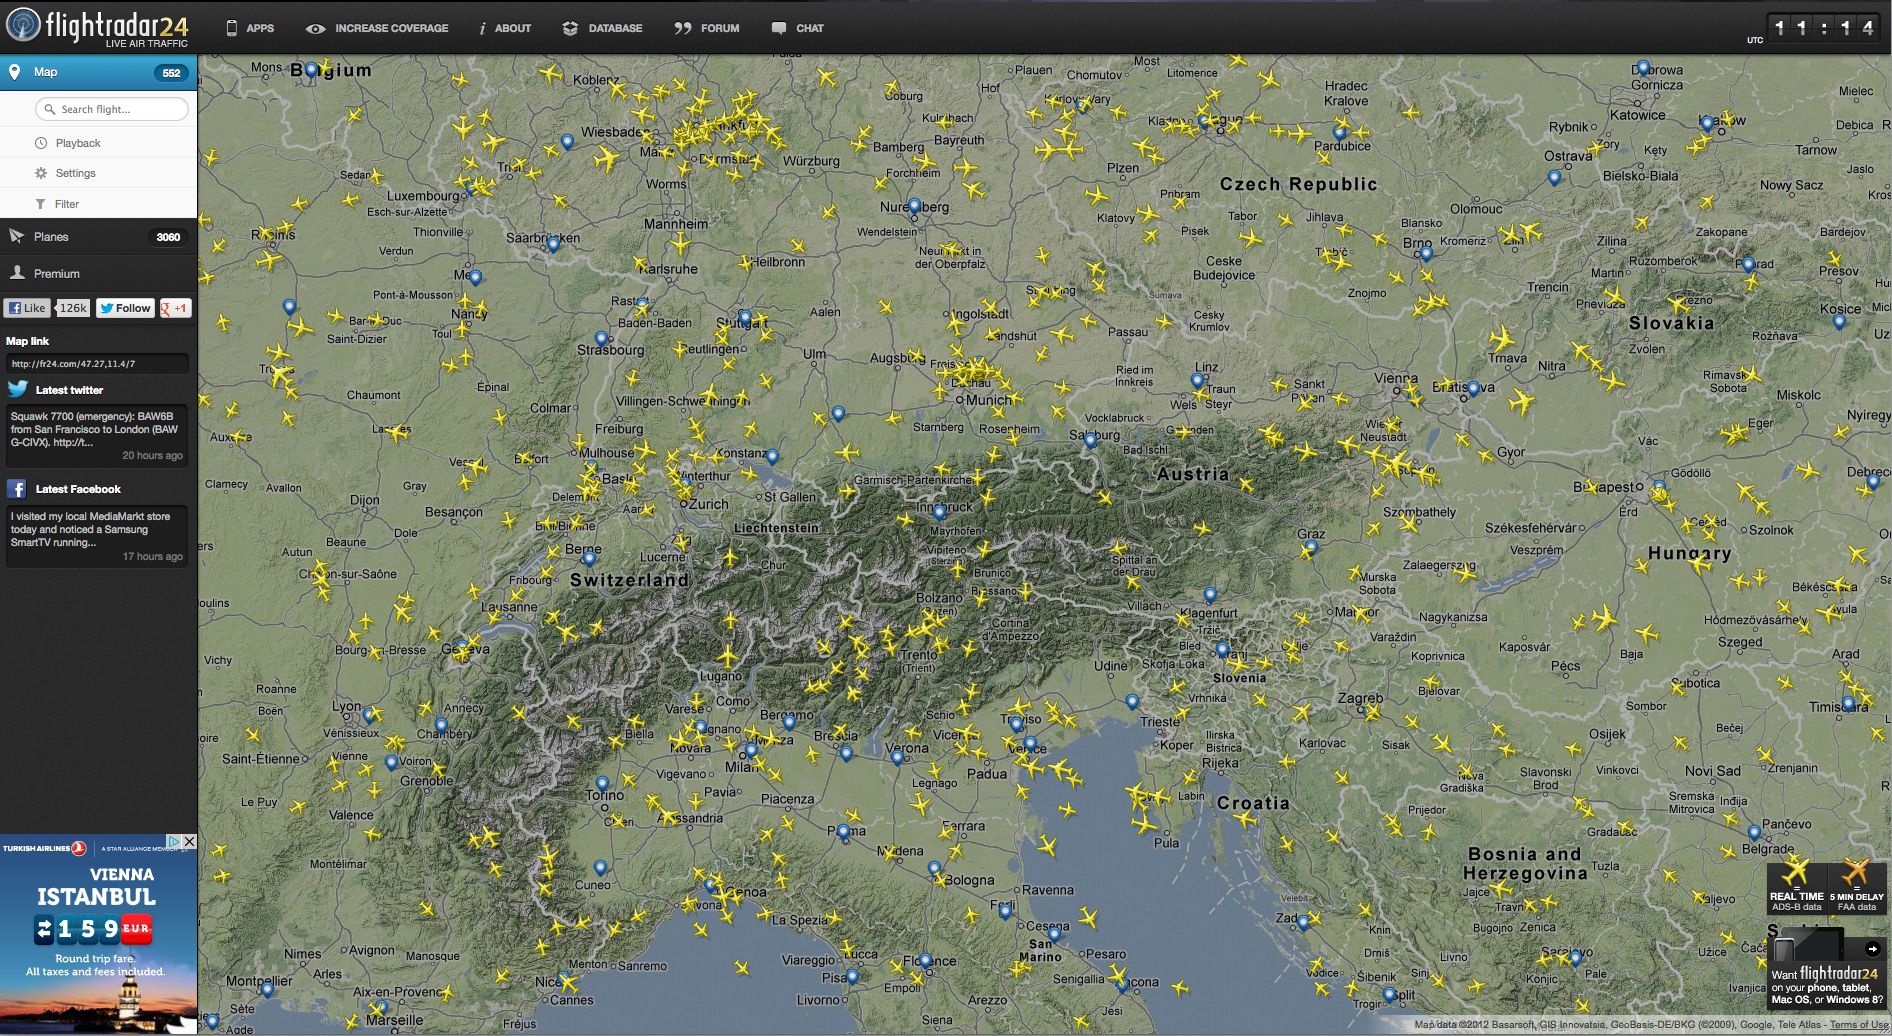This screenshot has width=1892, height=1036.
Task: Select the Nuremberg airport pin
Action: [x=914, y=207]
